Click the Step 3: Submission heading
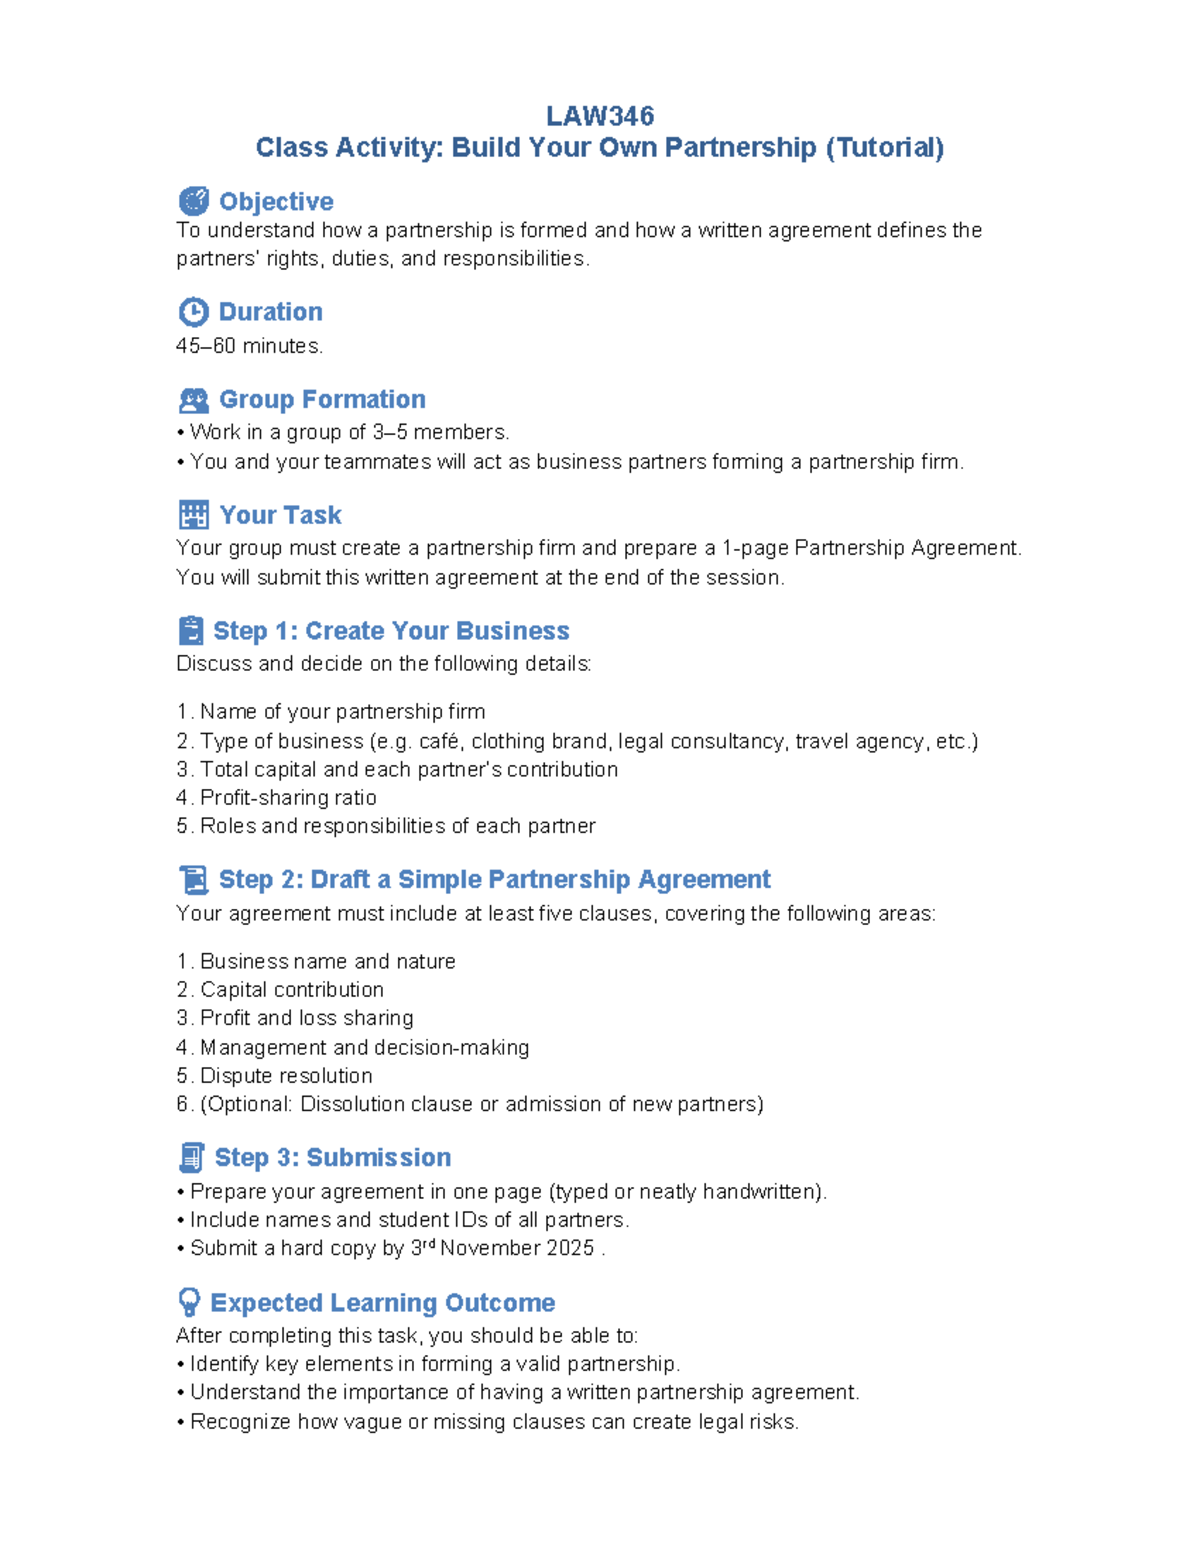The width and height of the screenshot is (1200, 1553). click(x=333, y=1157)
